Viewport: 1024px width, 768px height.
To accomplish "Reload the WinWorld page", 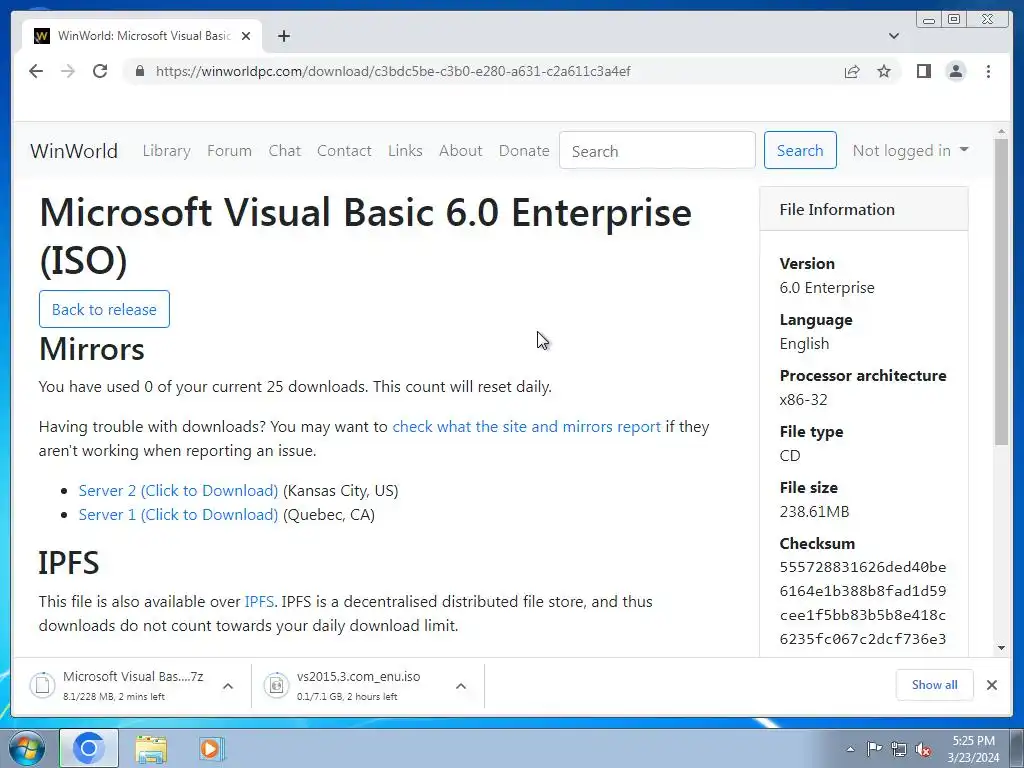I will tap(100, 71).
